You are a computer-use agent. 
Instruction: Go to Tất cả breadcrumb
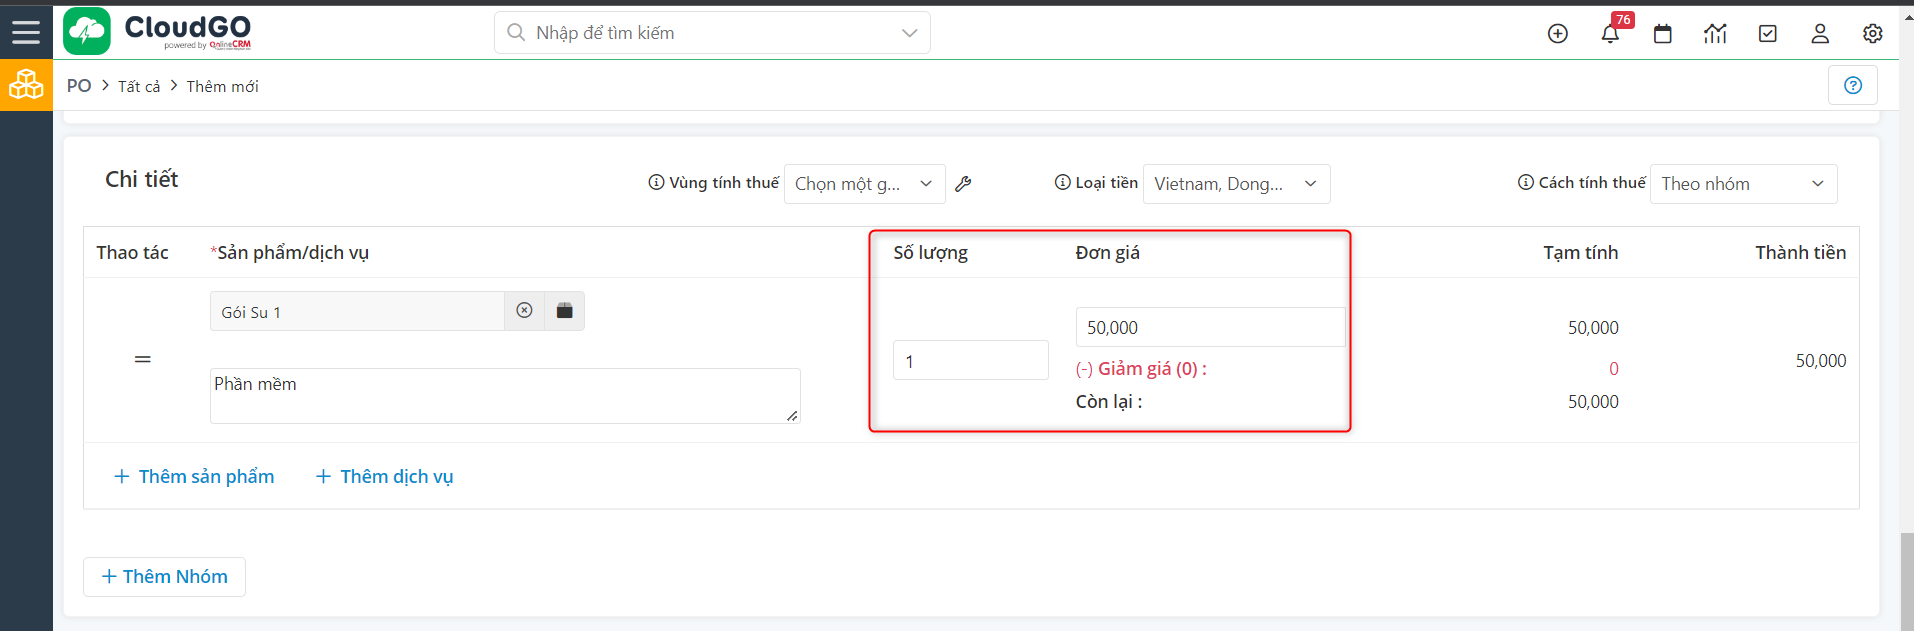tap(139, 87)
